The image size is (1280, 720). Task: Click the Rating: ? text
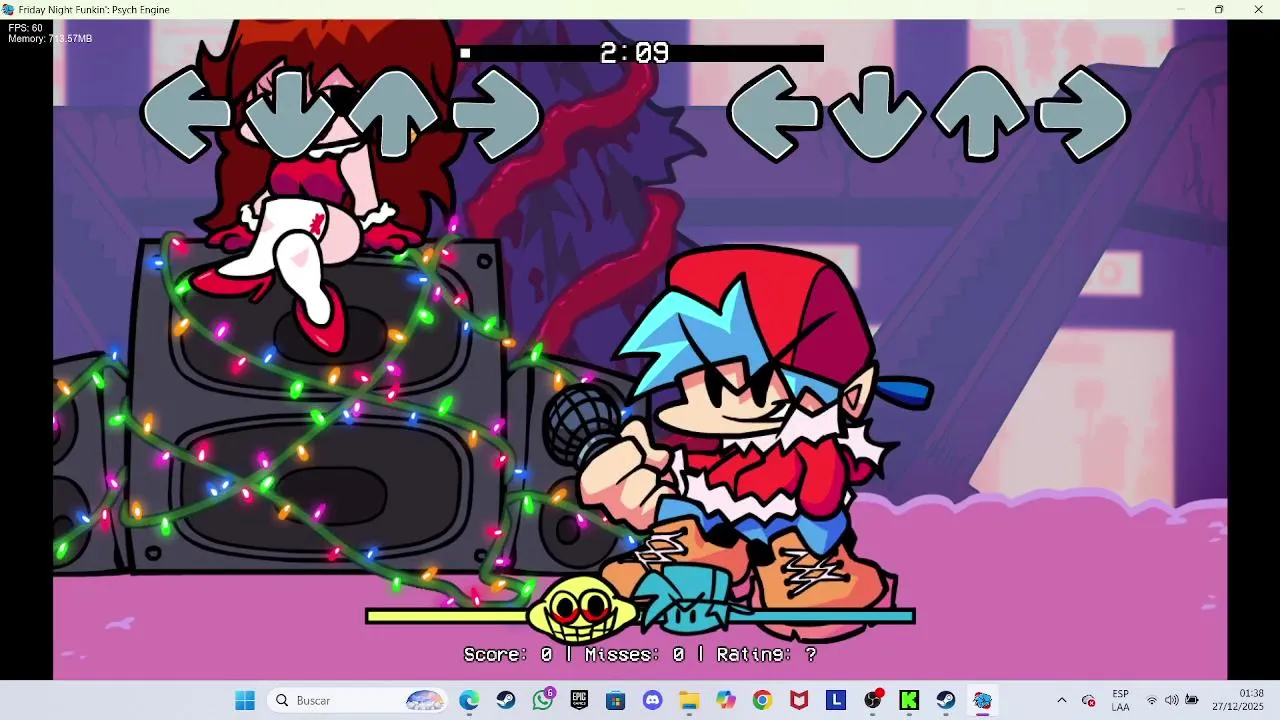(x=766, y=654)
